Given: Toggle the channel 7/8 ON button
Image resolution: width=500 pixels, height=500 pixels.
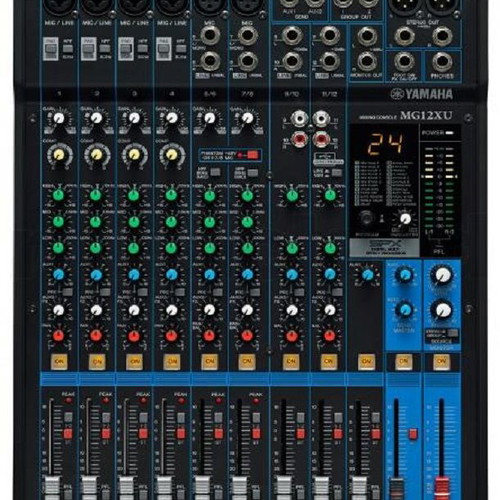Looking at the screenshot, I should coord(247,362).
